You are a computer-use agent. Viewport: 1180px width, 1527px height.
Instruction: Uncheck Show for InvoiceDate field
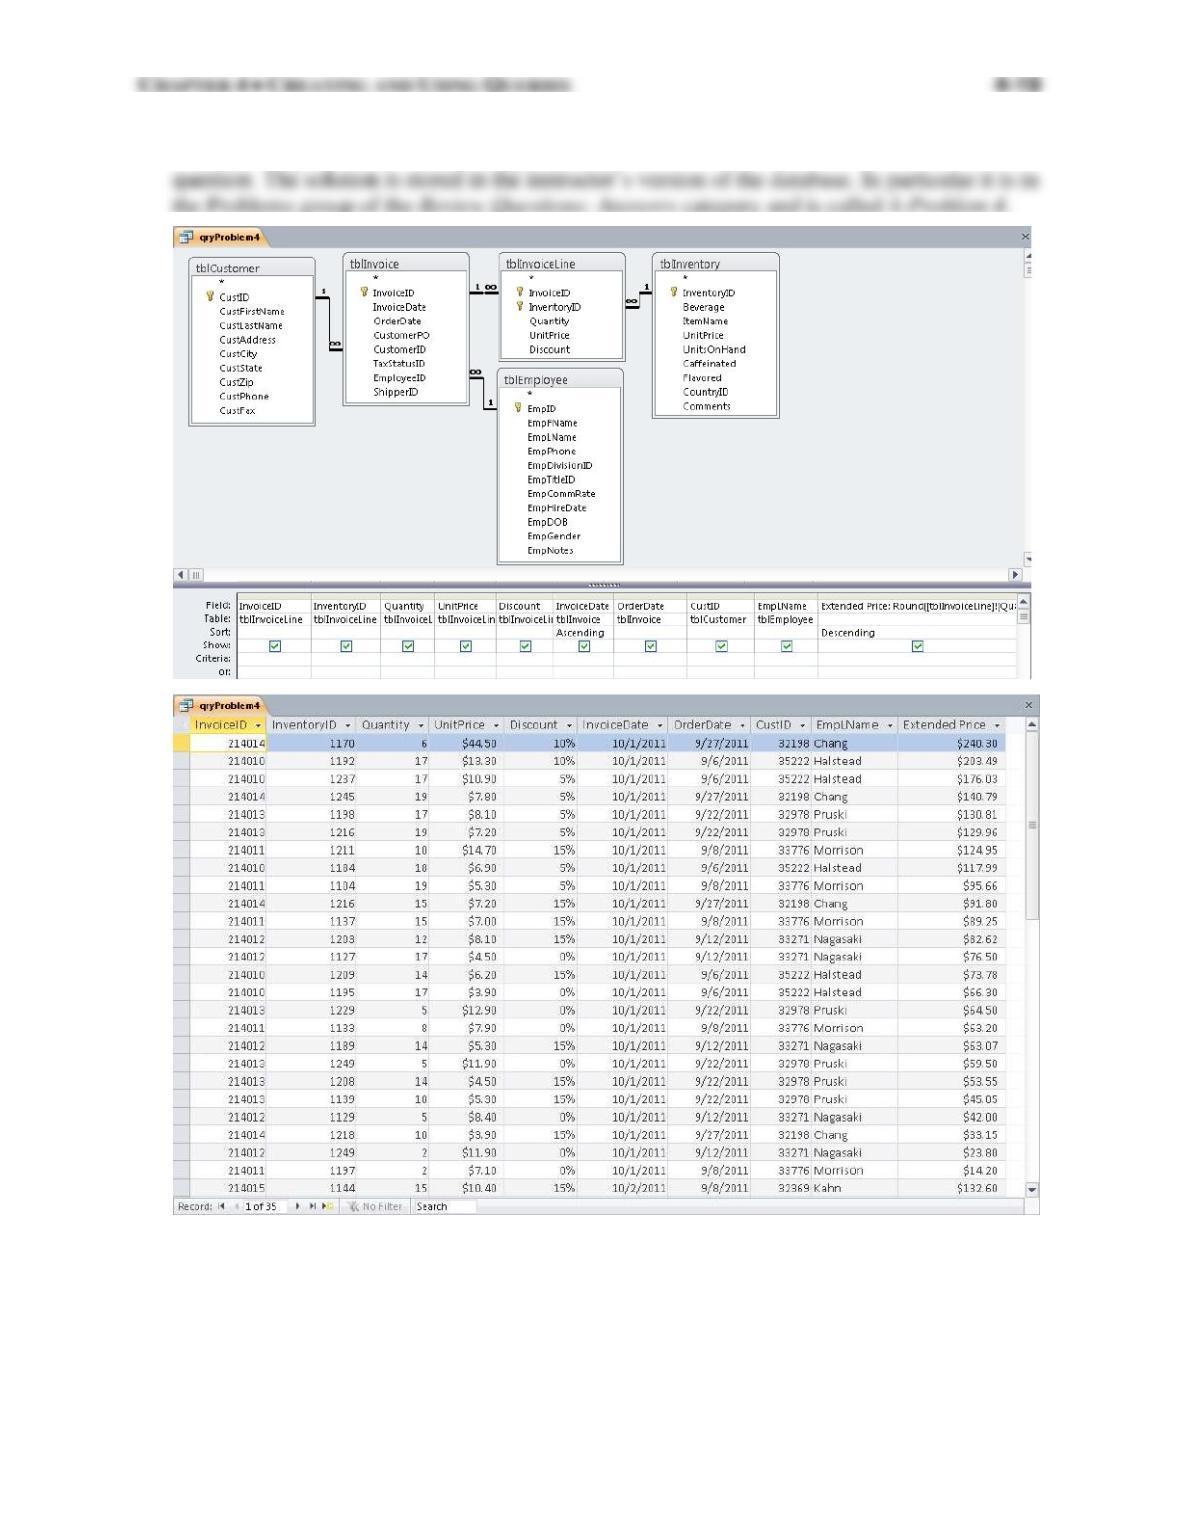point(584,646)
